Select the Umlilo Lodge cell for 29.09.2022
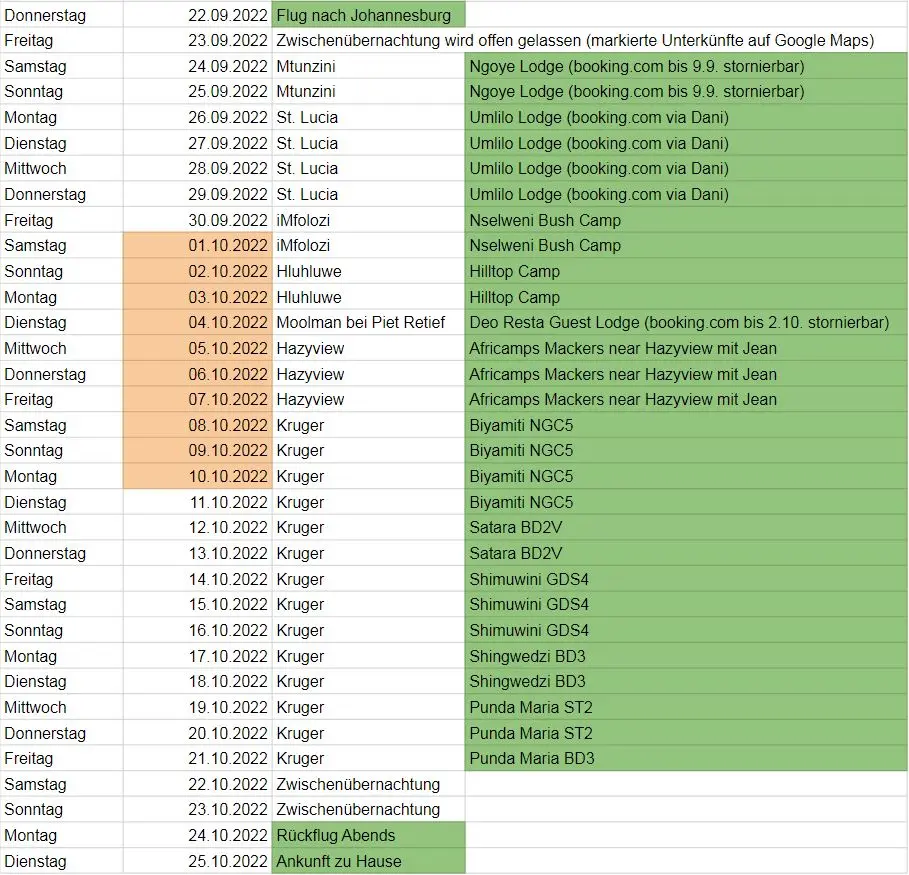This screenshot has height=875, width=909. (x=686, y=194)
